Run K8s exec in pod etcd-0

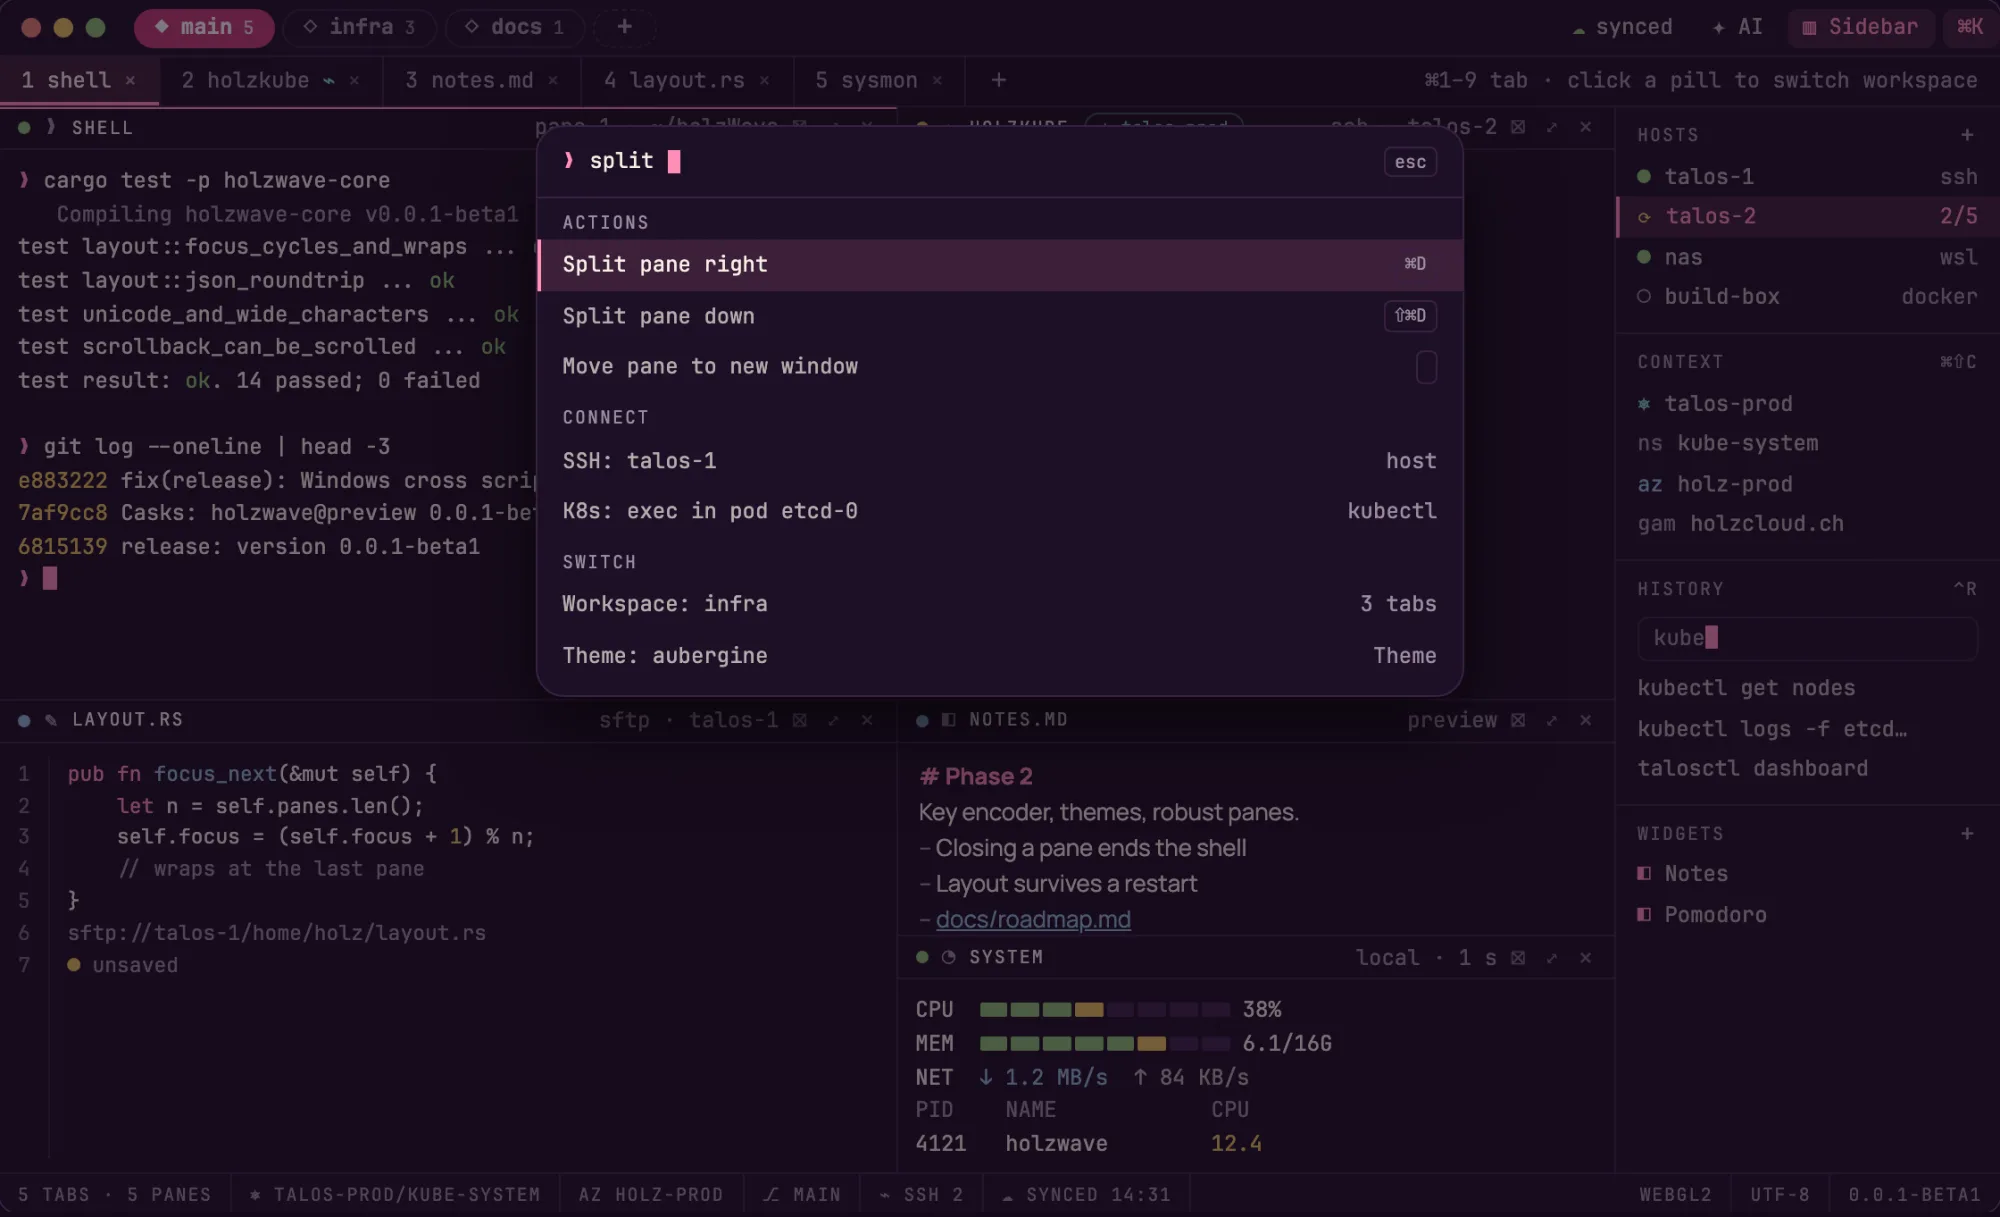[1000, 511]
